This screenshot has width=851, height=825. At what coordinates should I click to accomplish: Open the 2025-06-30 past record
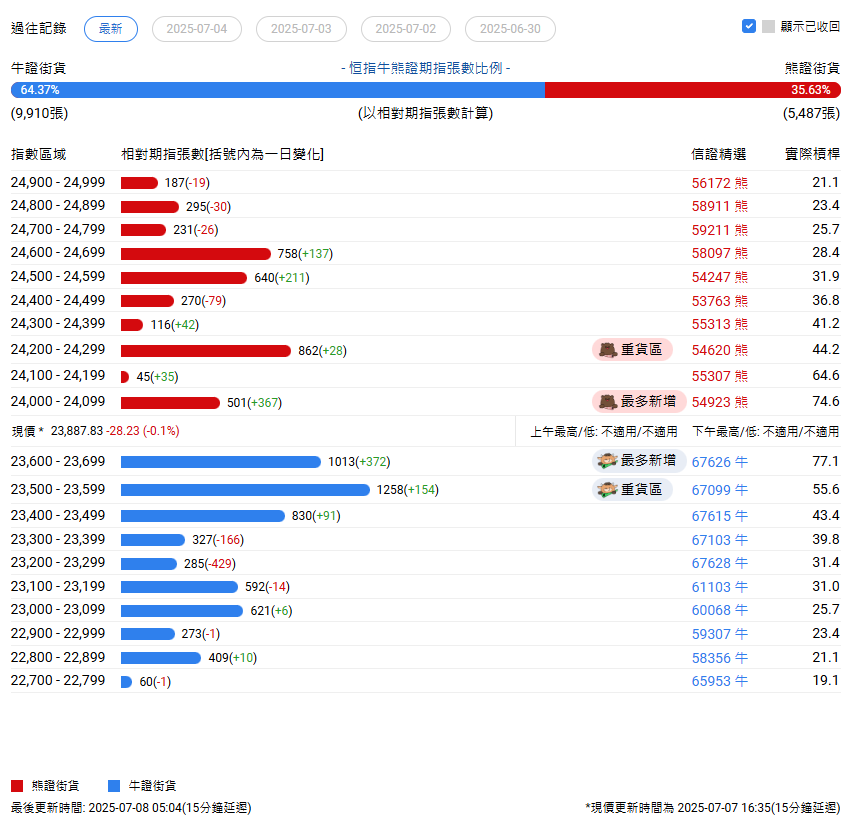click(510, 29)
